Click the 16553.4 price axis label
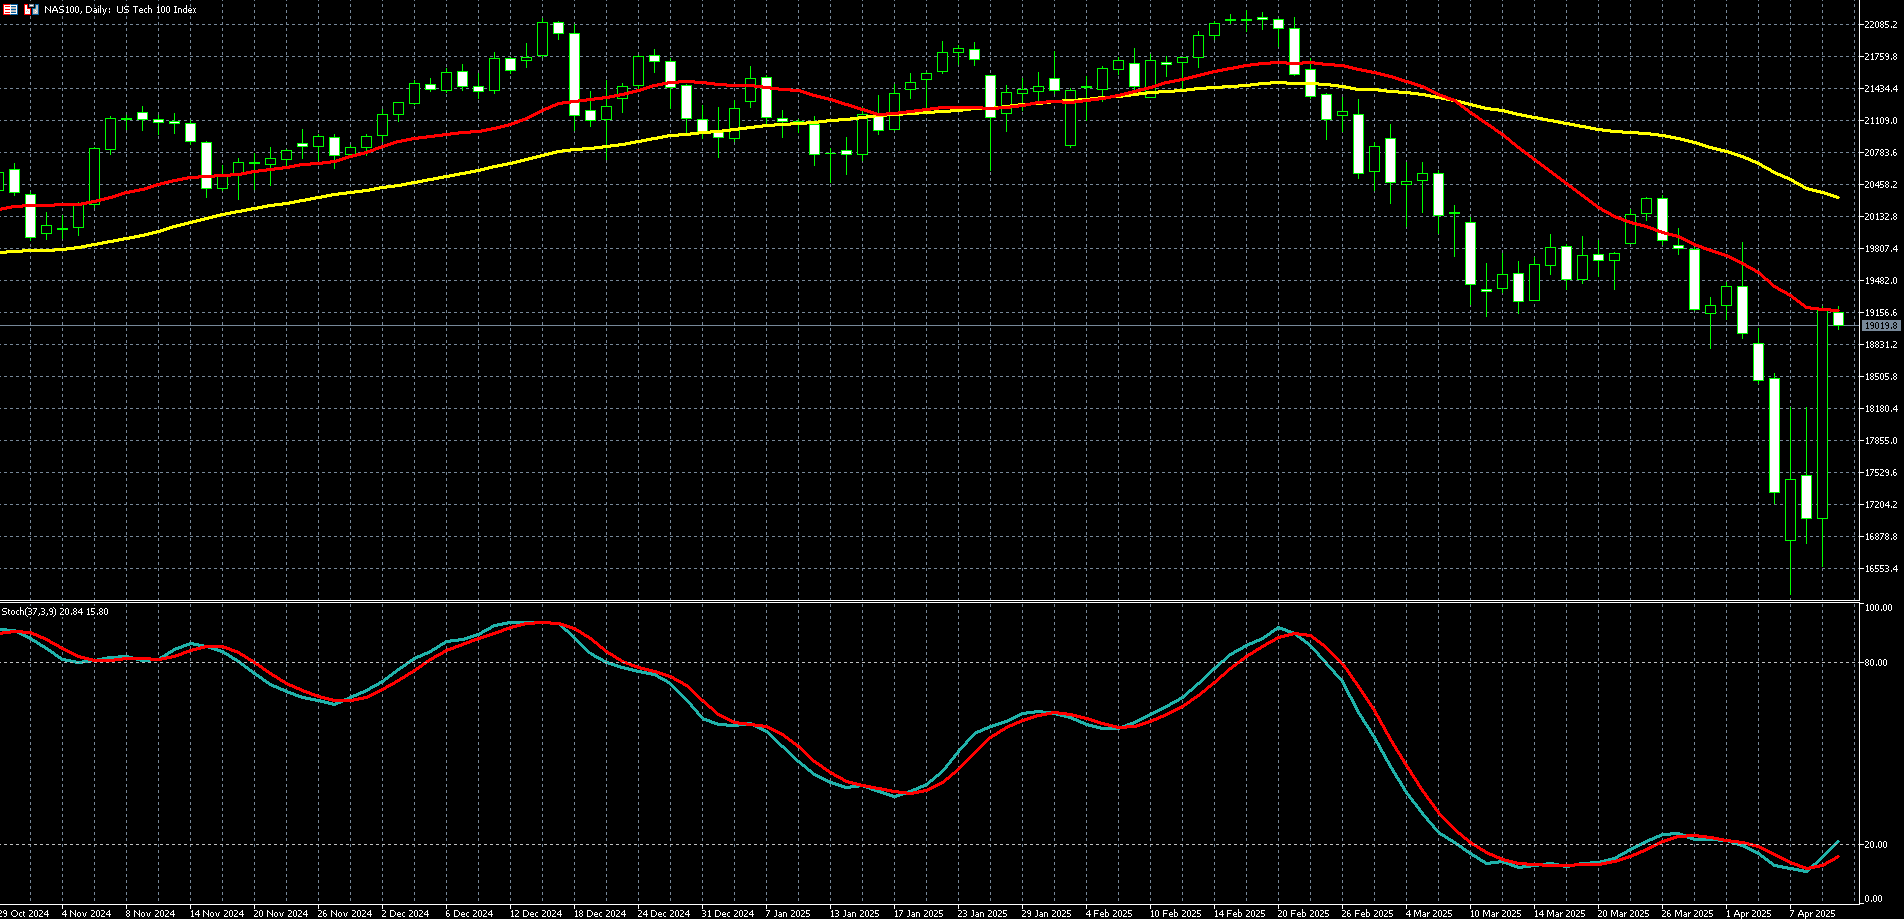The height and width of the screenshot is (919, 1904). coord(1880,569)
